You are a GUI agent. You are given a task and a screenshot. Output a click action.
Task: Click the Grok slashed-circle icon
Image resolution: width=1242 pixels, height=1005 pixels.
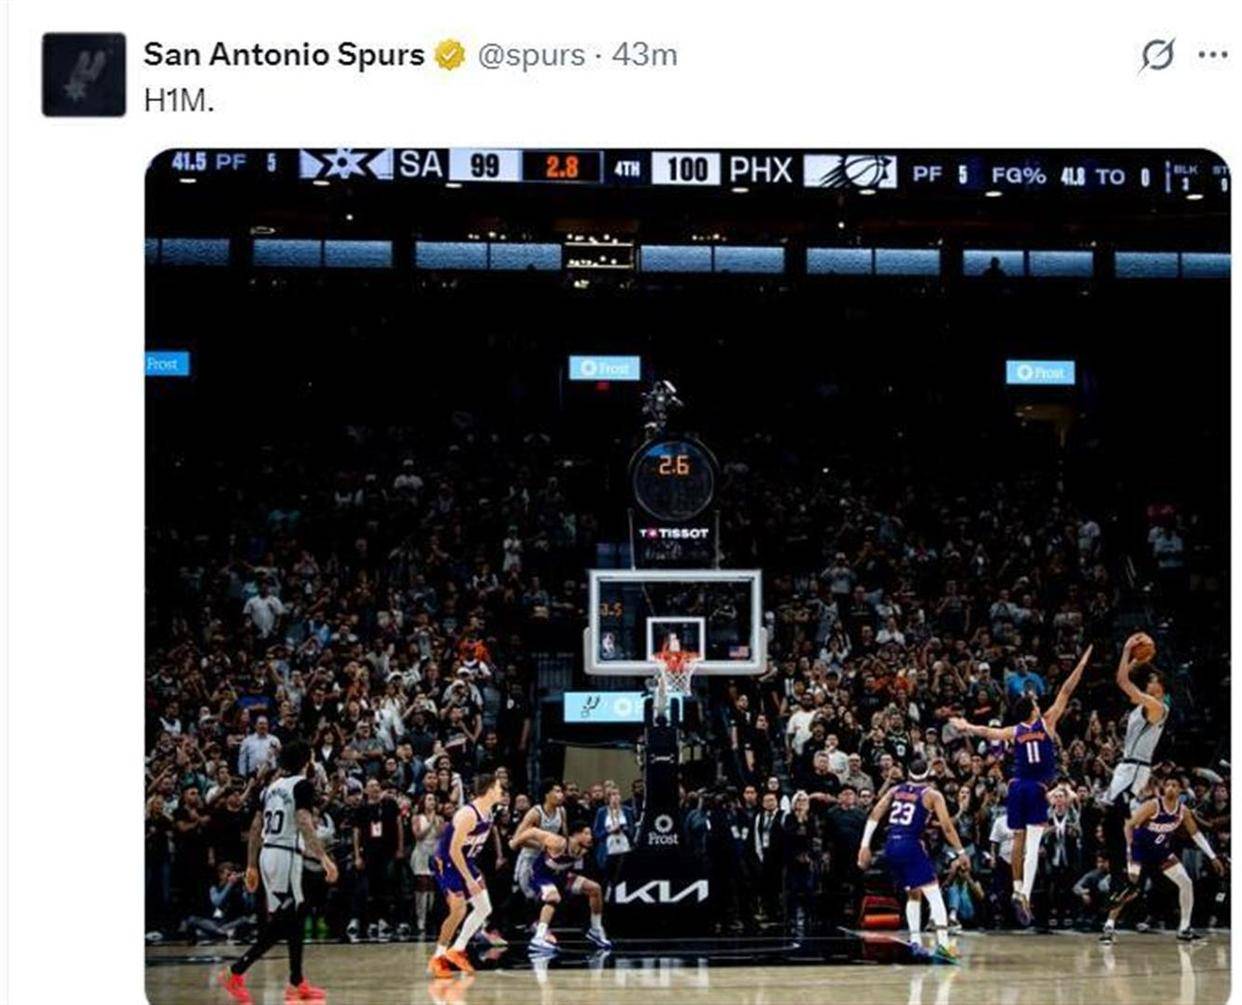coord(1157,56)
